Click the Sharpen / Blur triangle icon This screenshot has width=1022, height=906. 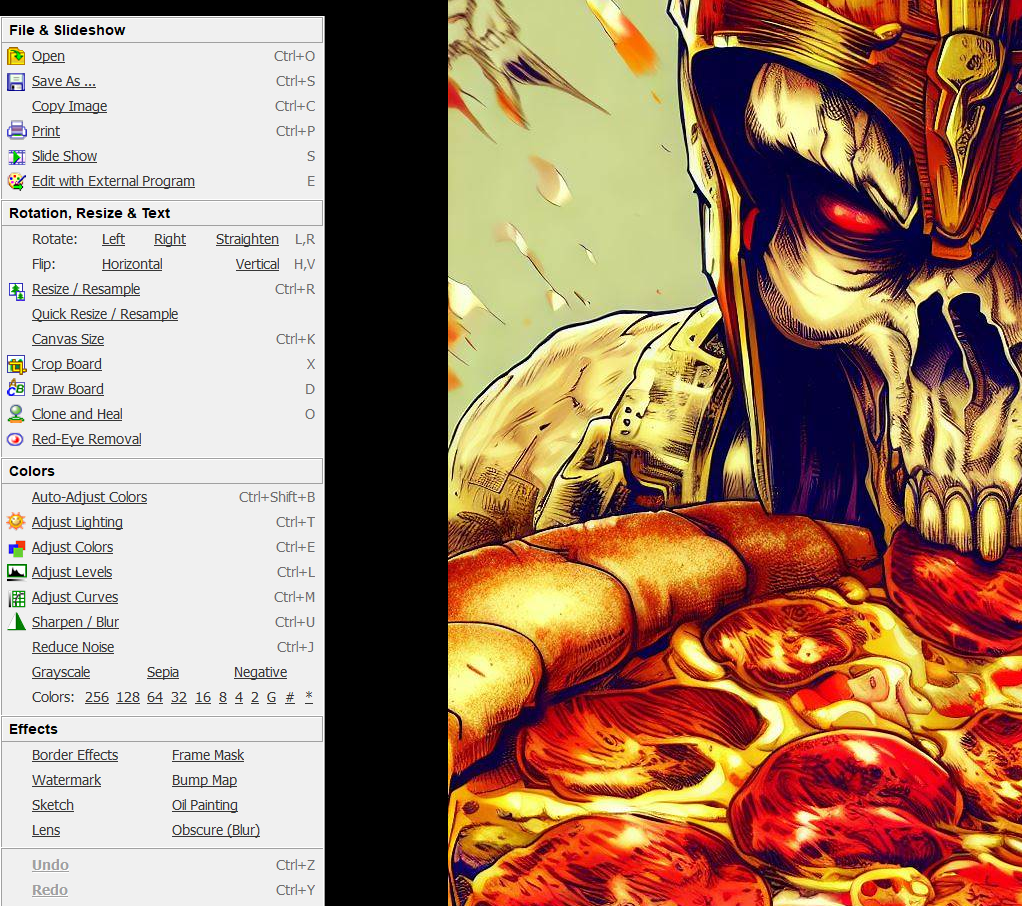click(x=16, y=622)
